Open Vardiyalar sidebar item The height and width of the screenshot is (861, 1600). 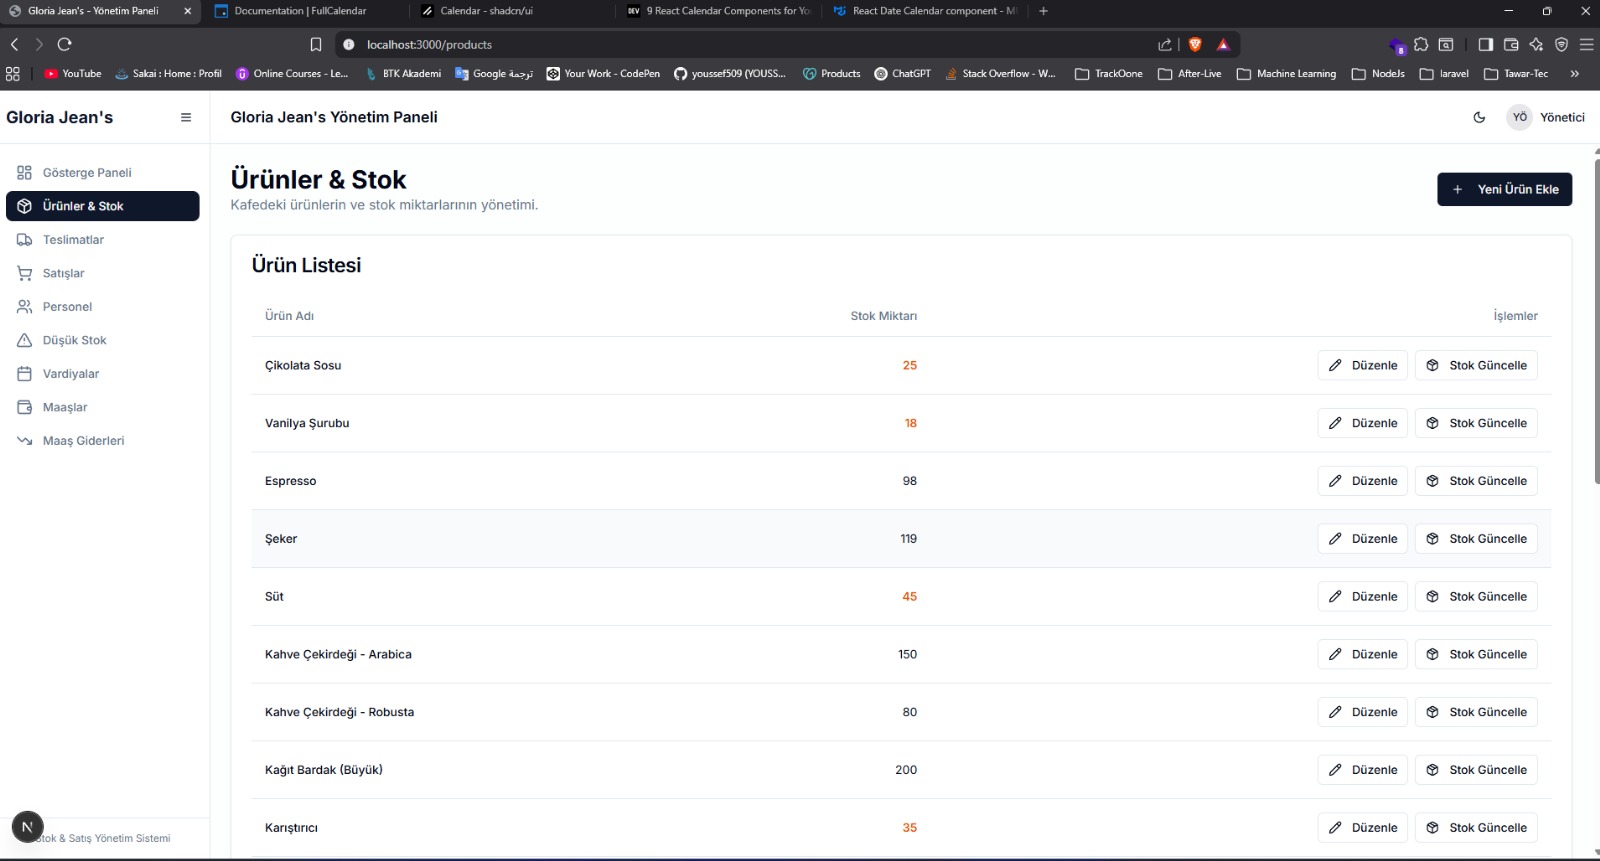point(103,374)
